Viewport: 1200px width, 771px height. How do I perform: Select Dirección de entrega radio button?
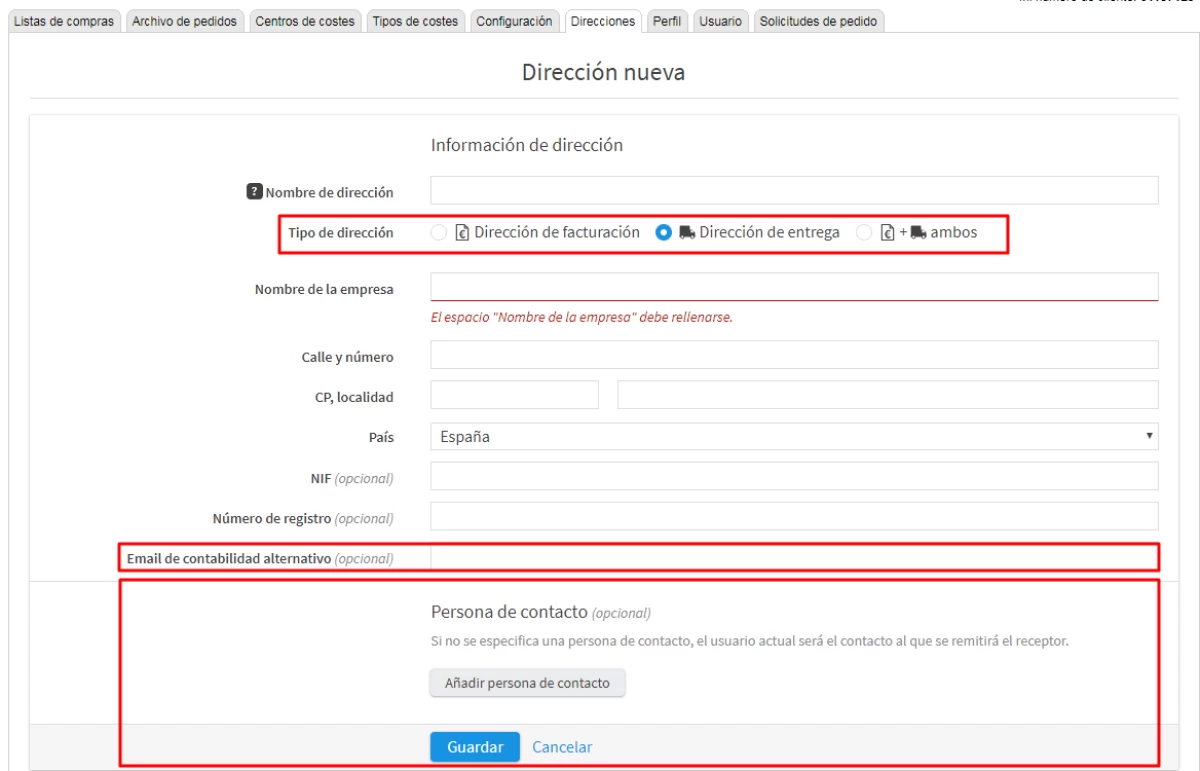click(662, 232)
